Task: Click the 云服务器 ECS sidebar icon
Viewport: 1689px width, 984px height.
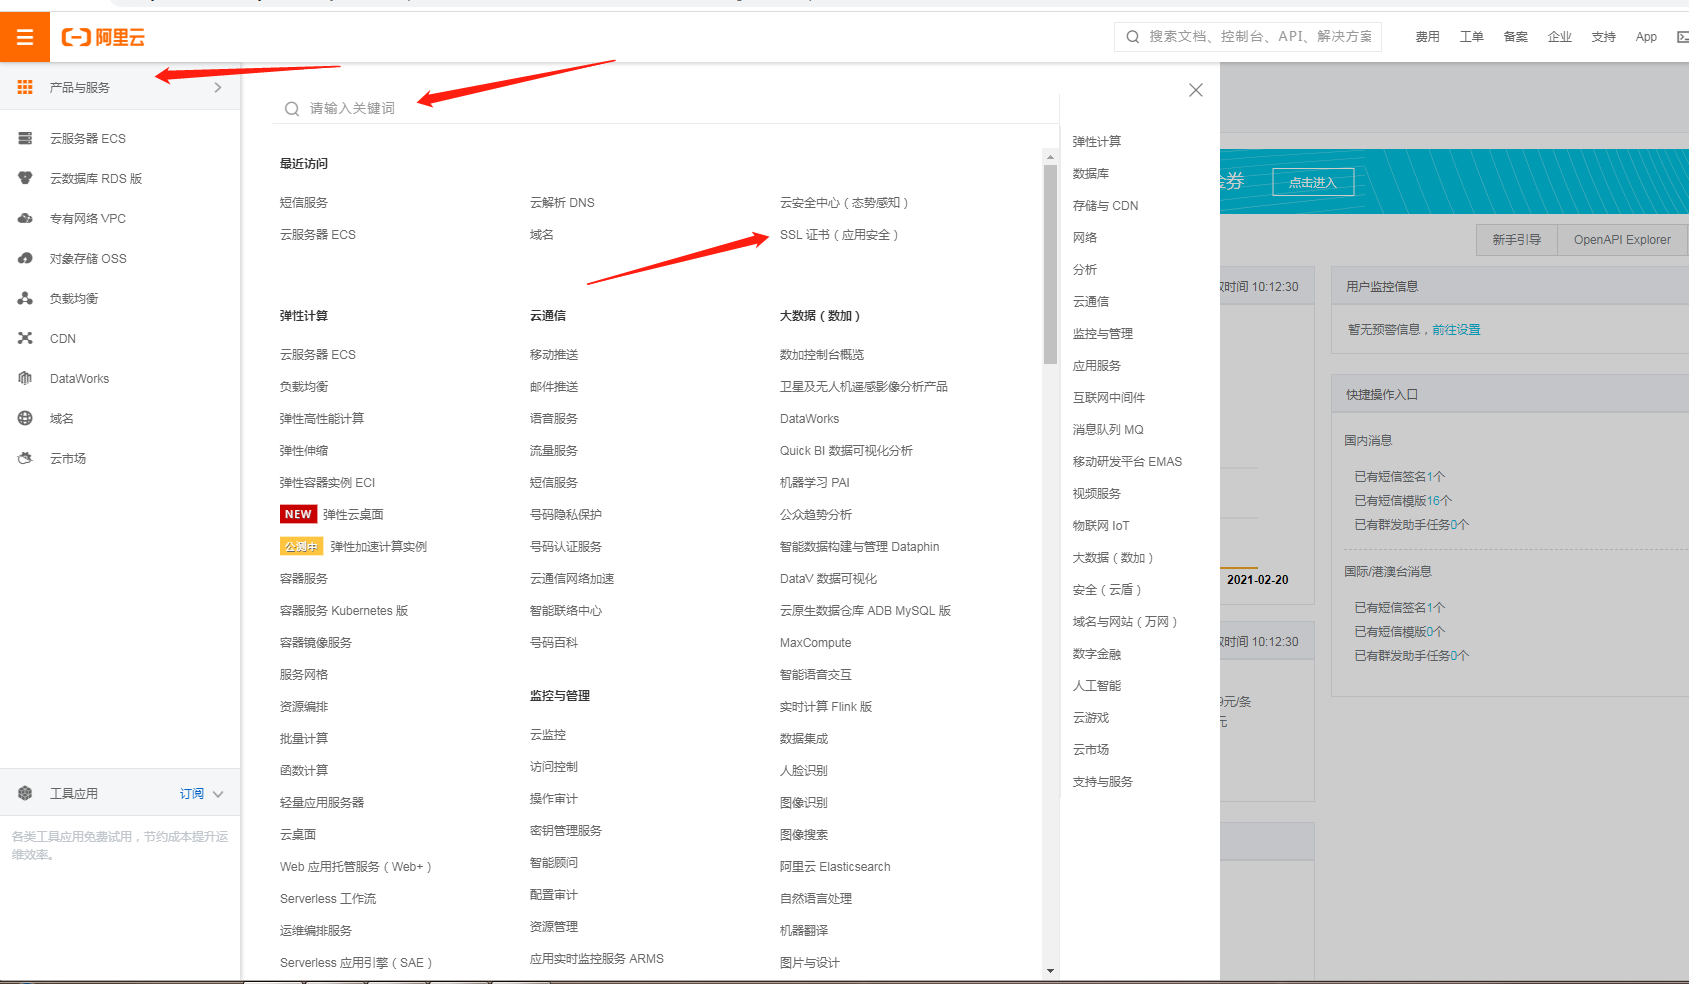Action: 25,138
